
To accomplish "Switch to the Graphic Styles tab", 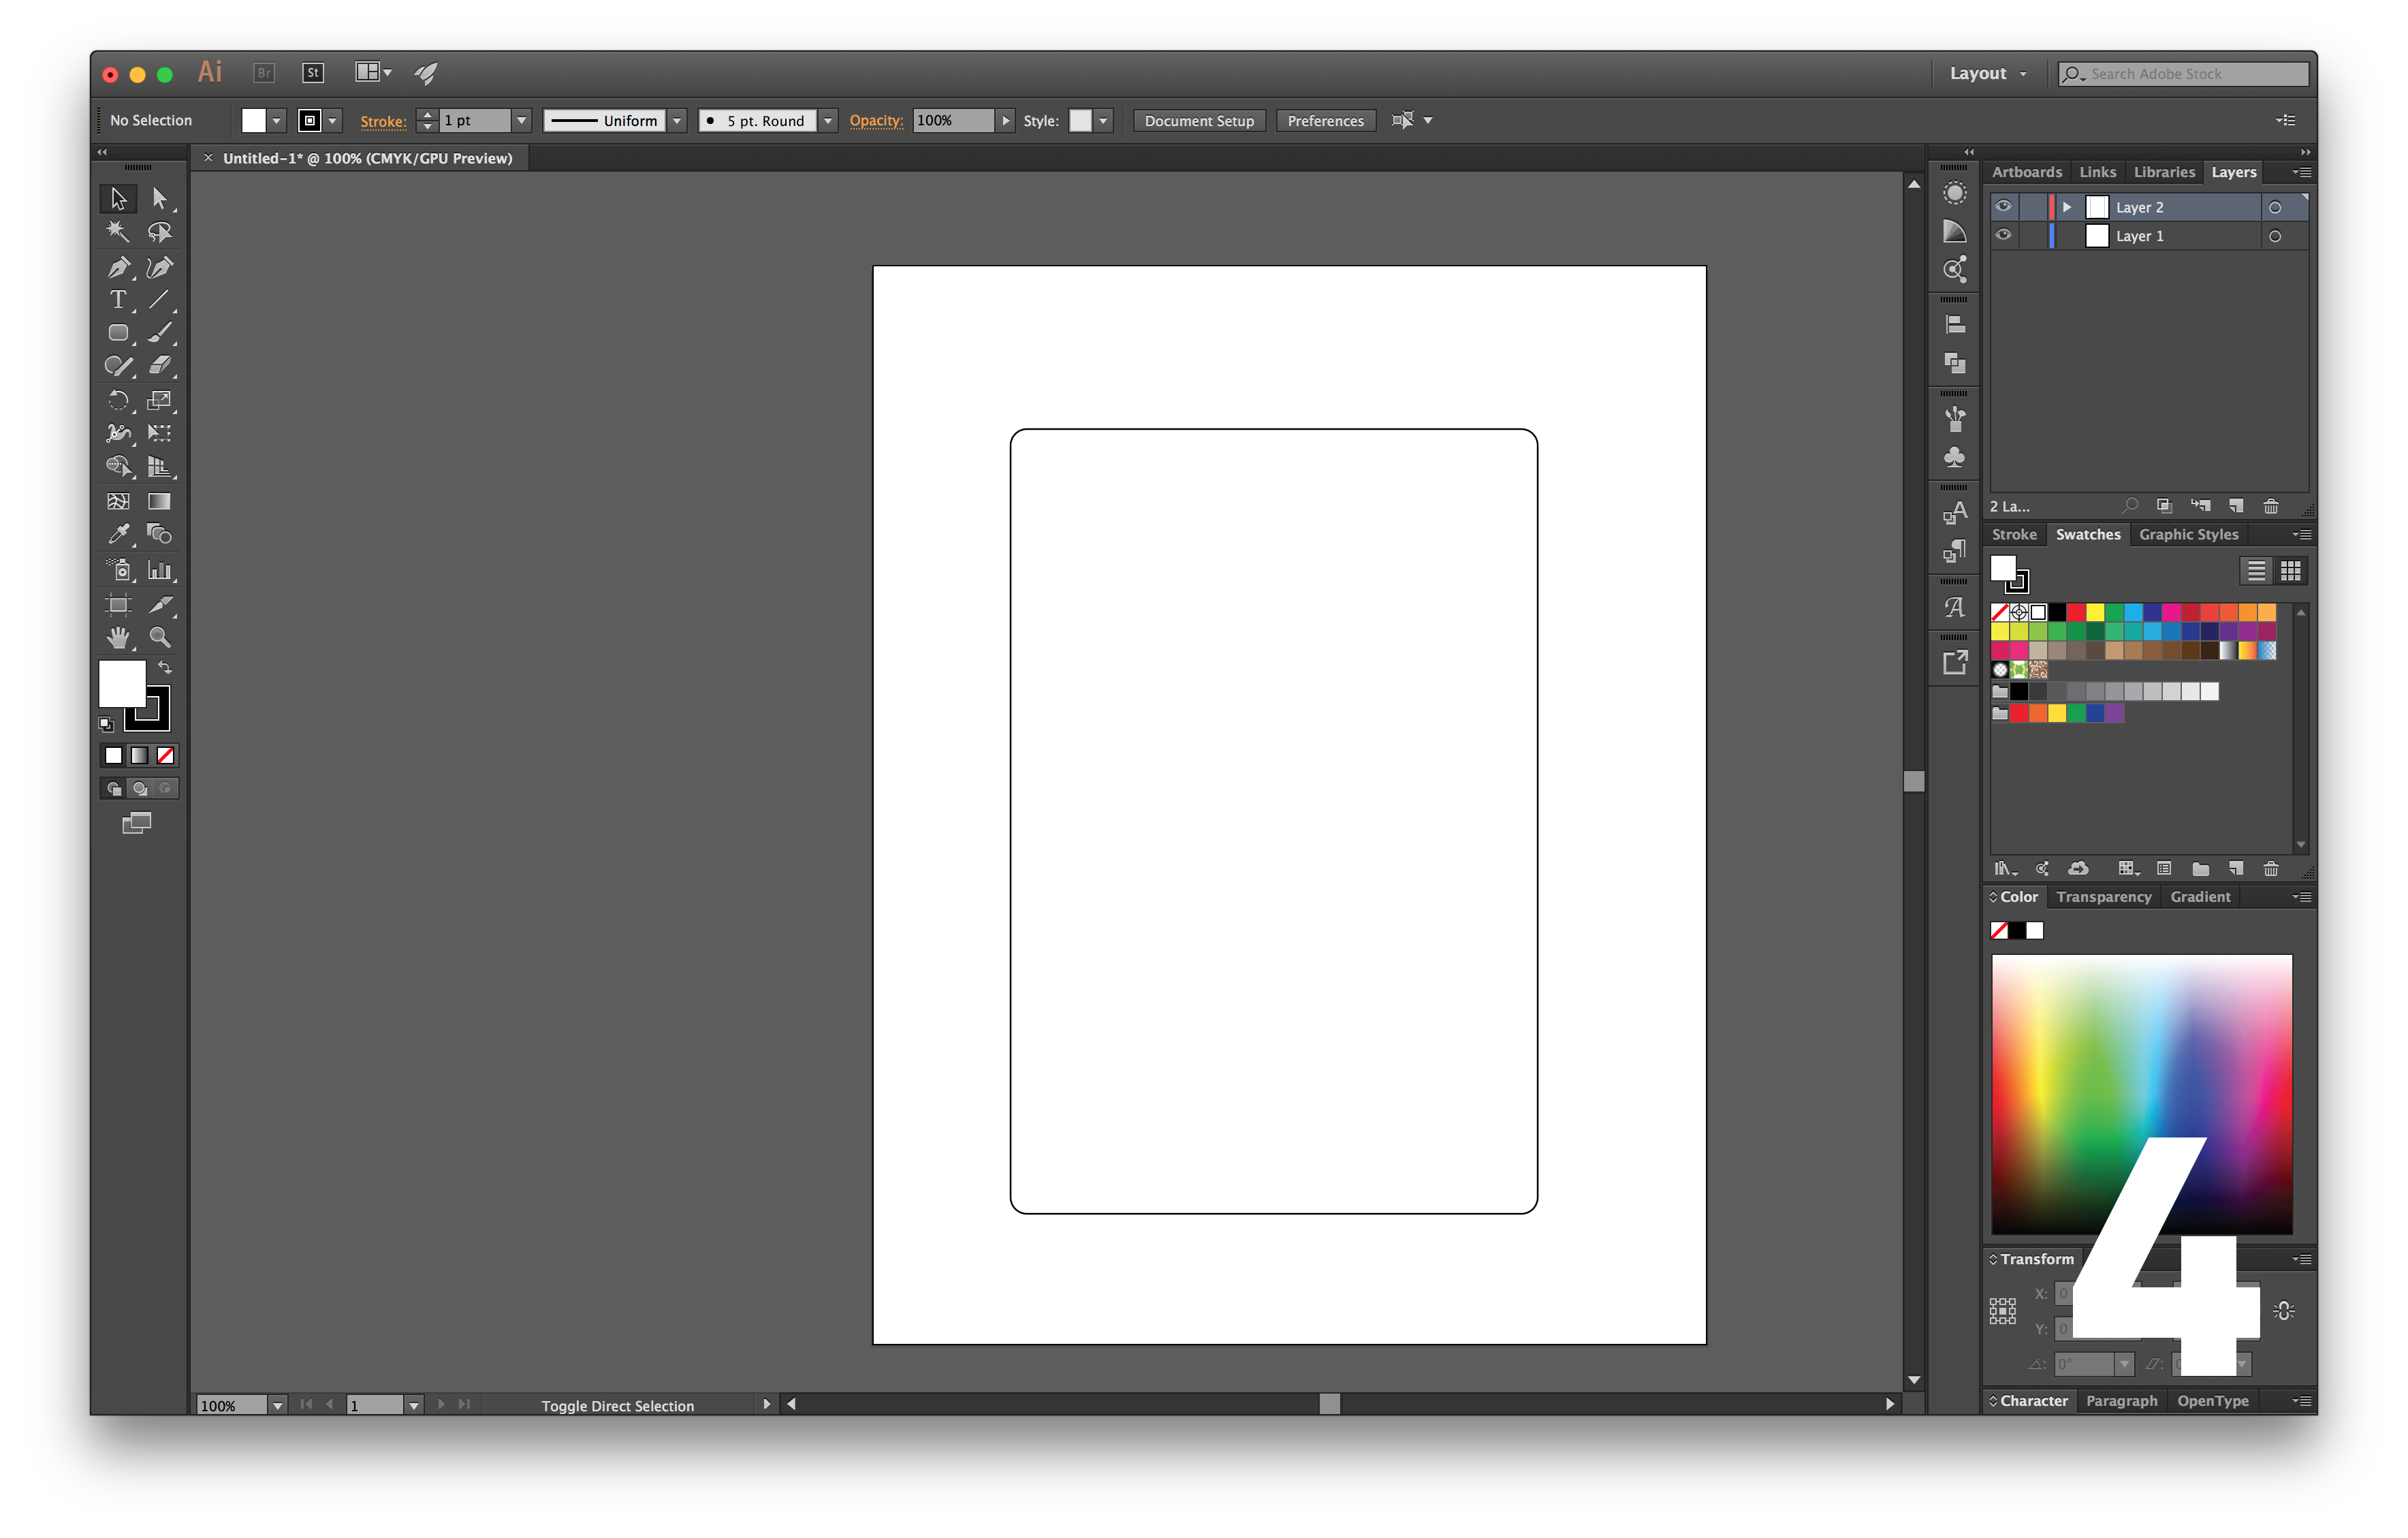I will click(2189, 534).
